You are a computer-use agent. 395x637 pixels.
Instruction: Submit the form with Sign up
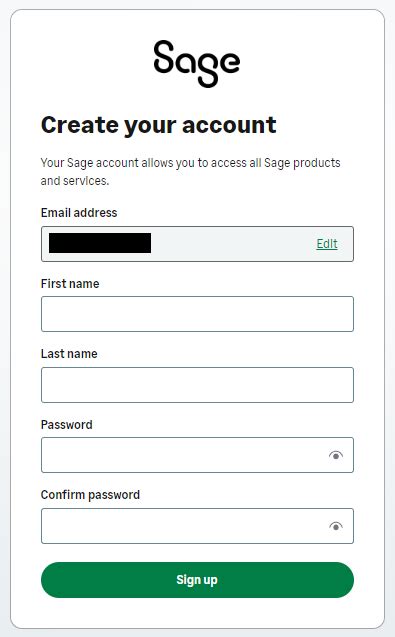(x=197, y=580)
